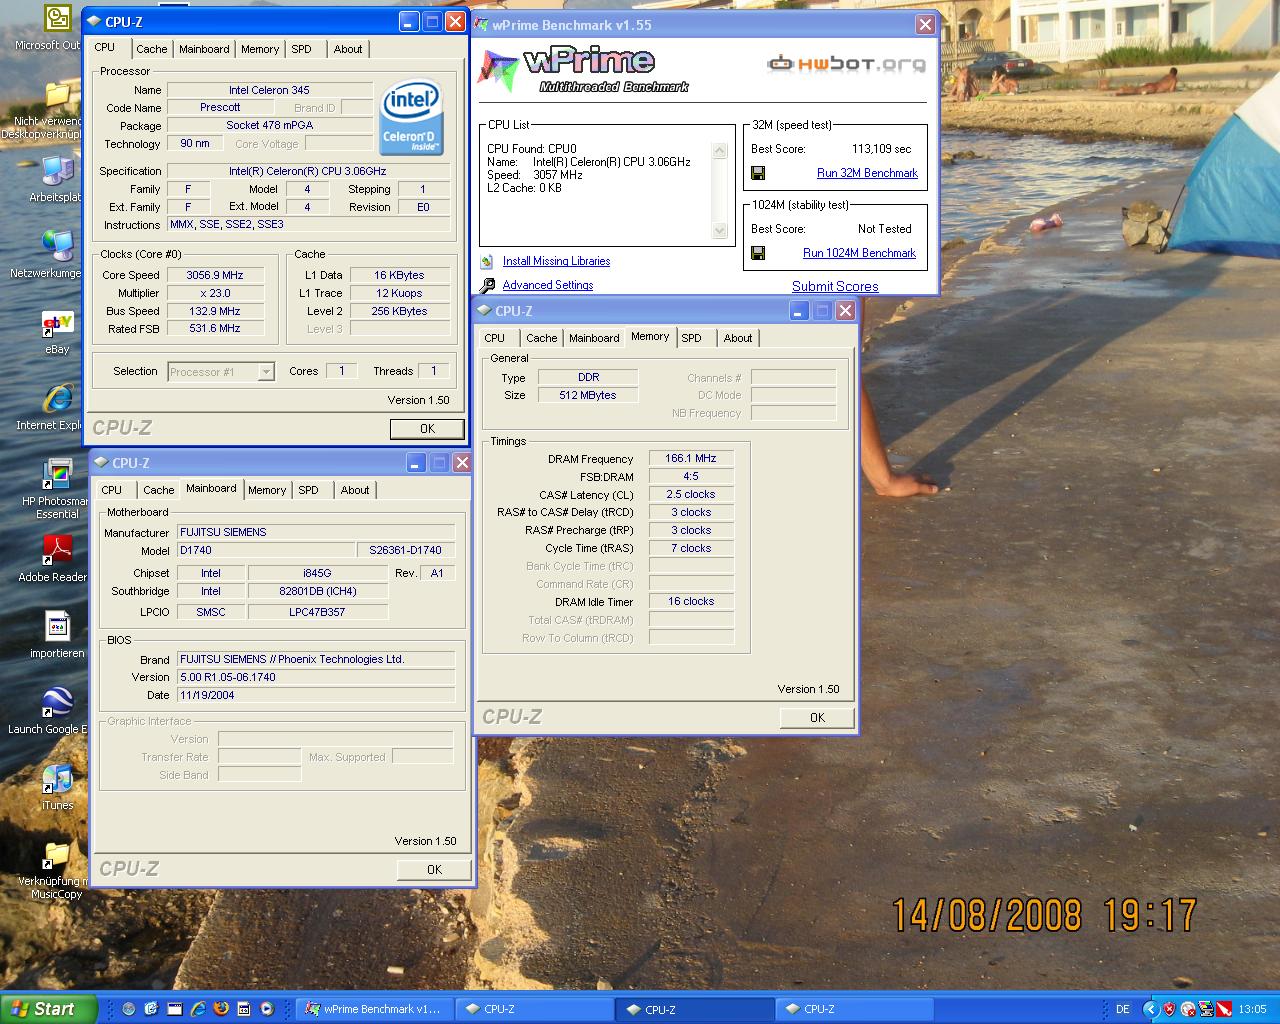Click the Install Missing Libraries icon in wPrime

(x=487, y=261)
